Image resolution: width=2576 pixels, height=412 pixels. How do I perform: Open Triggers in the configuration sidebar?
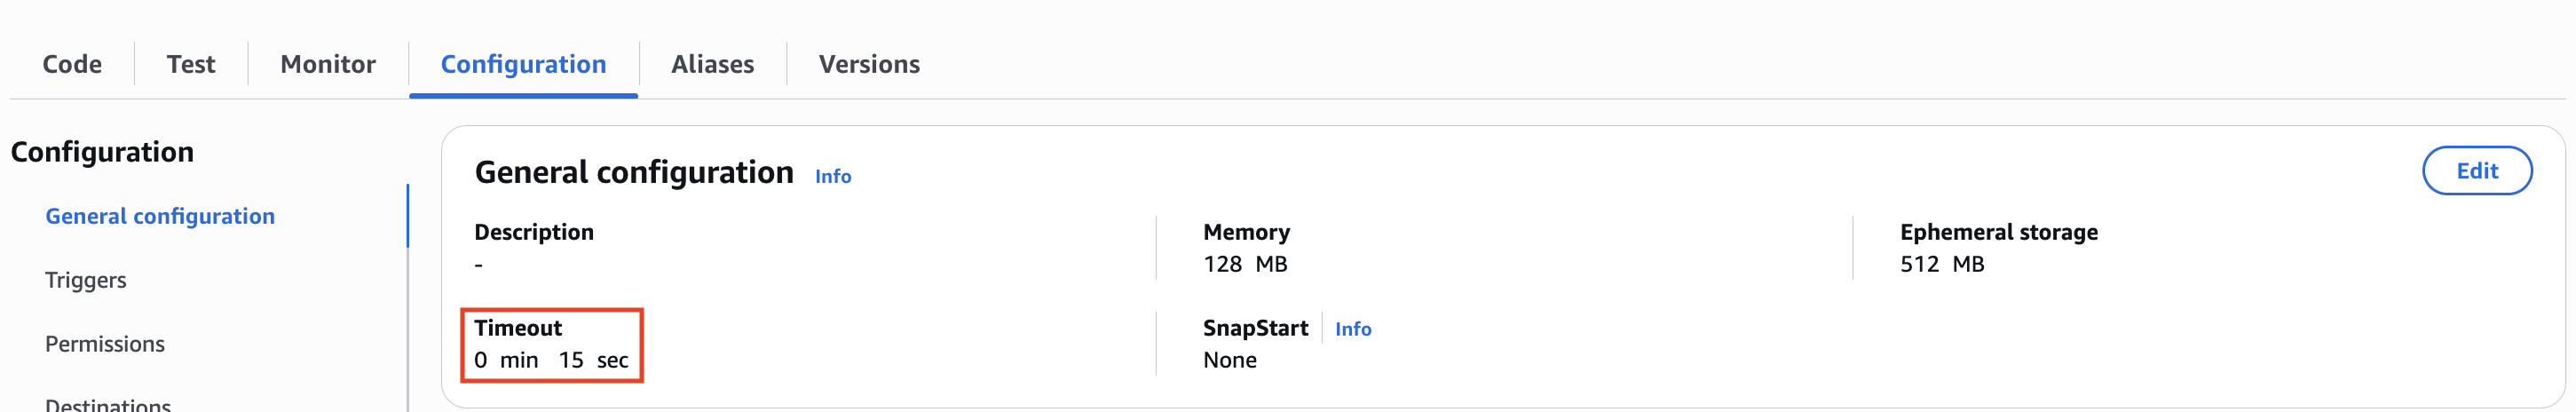(x=86, y=280)
